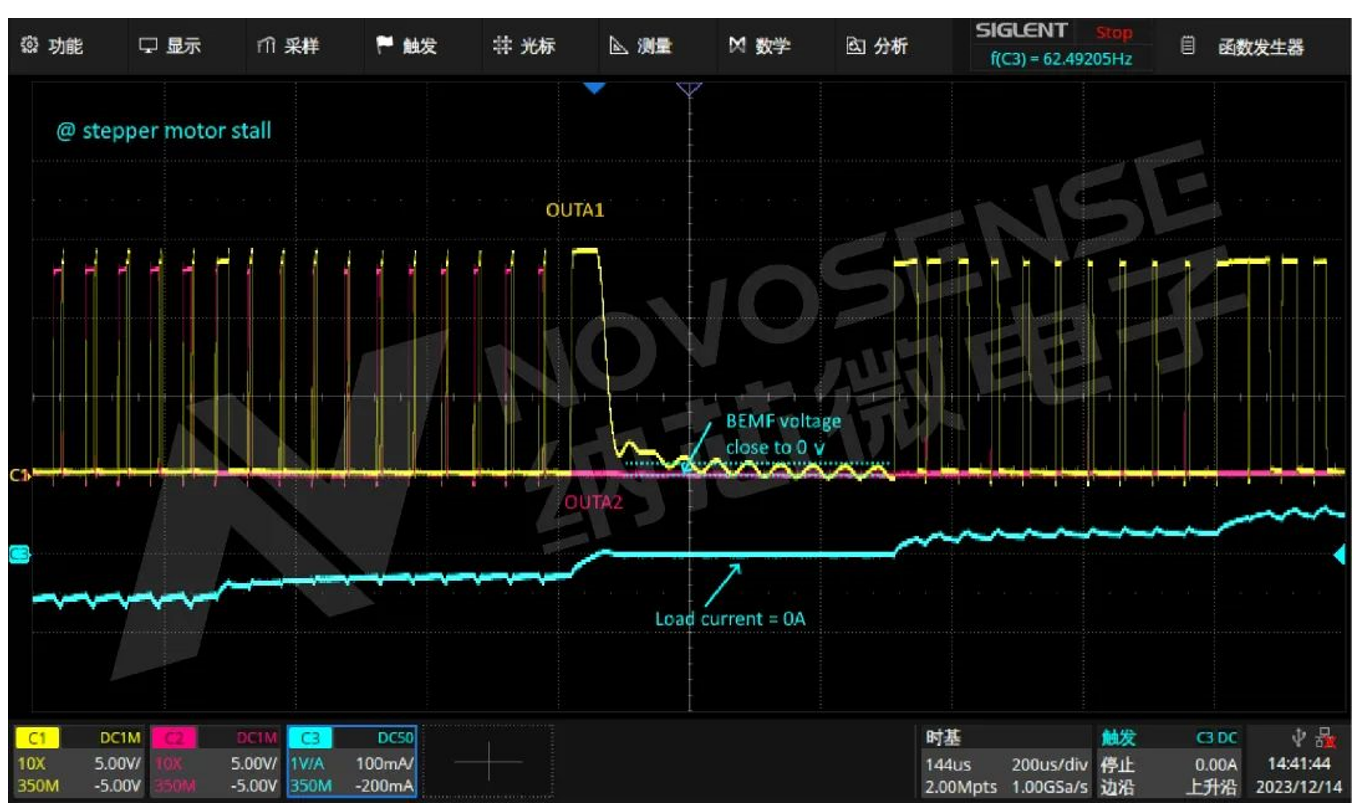1354x804 pixels.
Task: Toggle the yellow C1 channel box
Action: tap(78, 762)
